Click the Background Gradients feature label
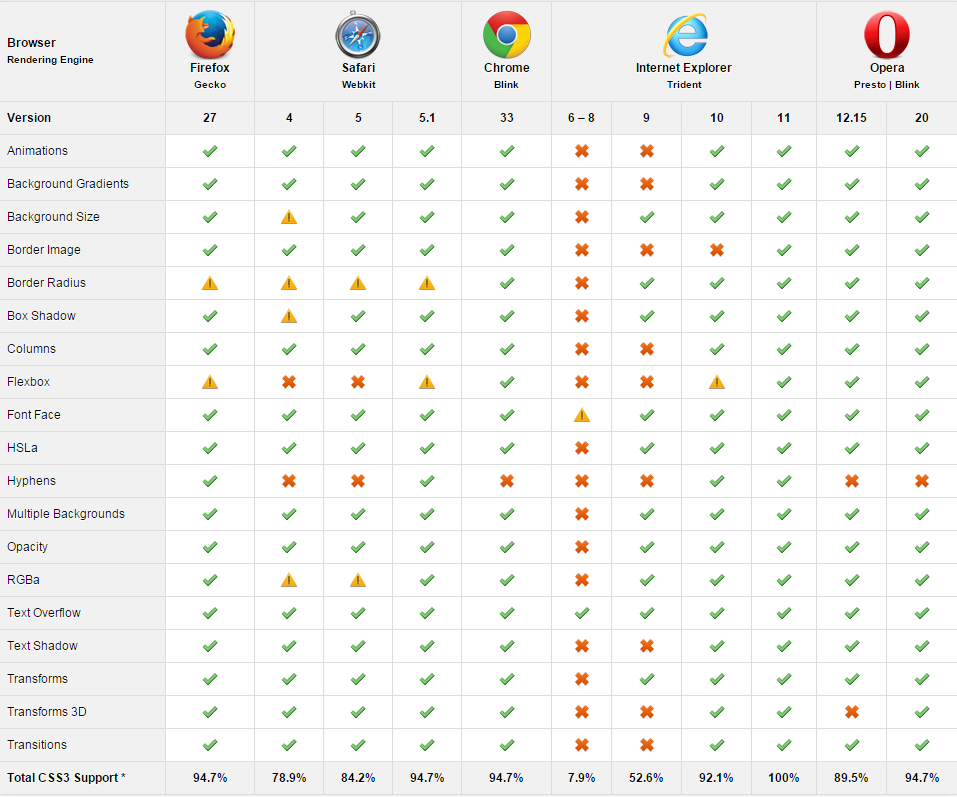The height and width of the screenshot is (797, 957). tap(68, 184)
